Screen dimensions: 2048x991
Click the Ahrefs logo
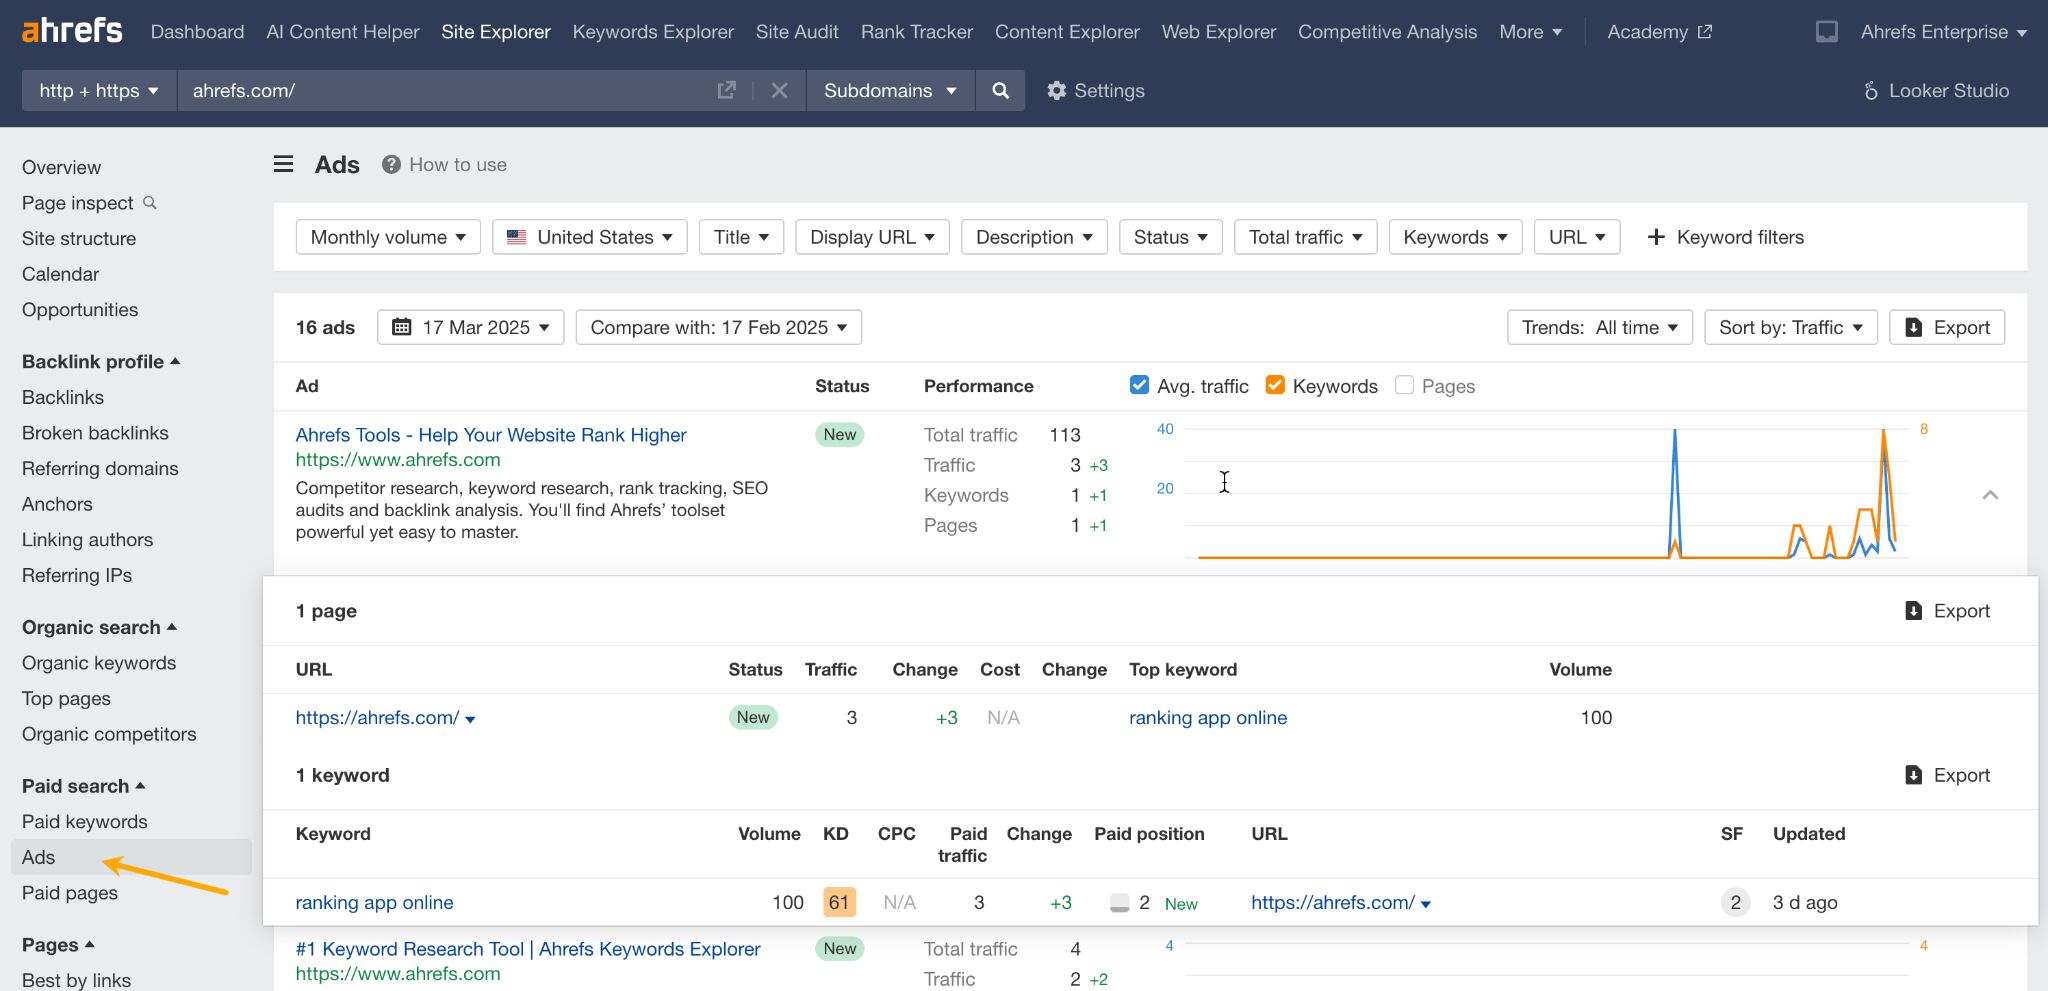[x=70, y=29]
